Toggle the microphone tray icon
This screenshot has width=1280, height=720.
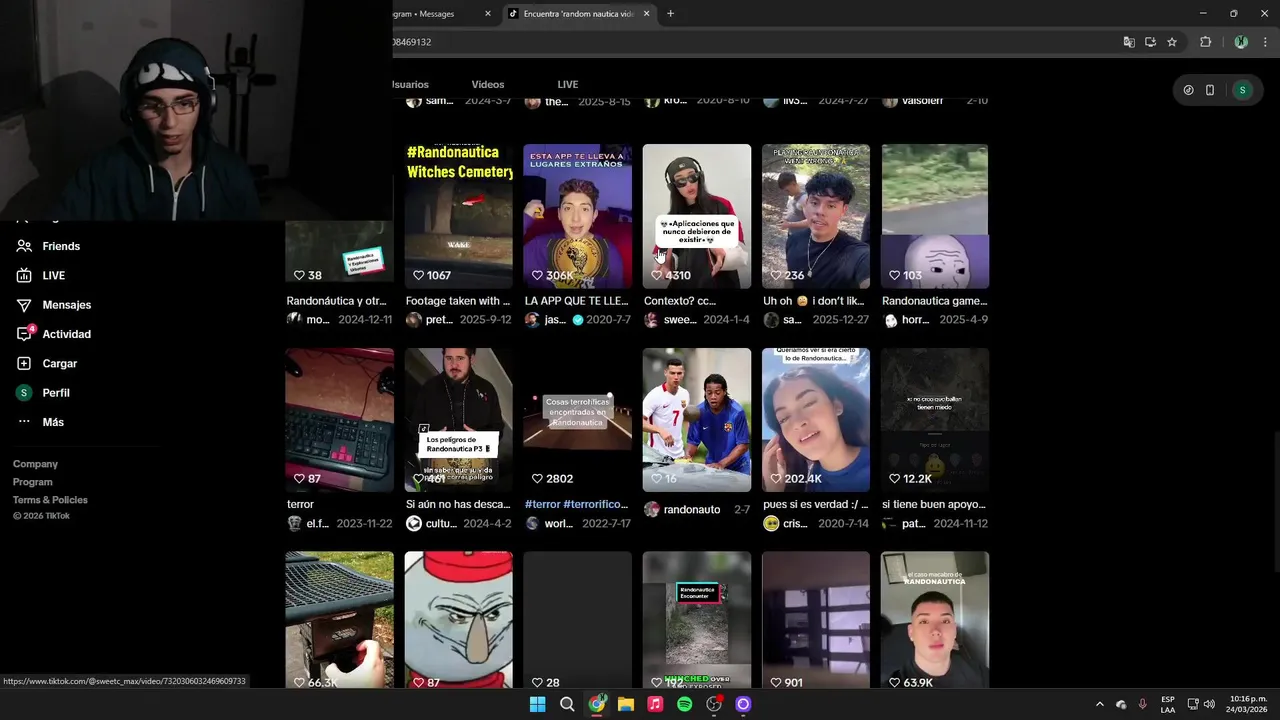pos(1142,704)
